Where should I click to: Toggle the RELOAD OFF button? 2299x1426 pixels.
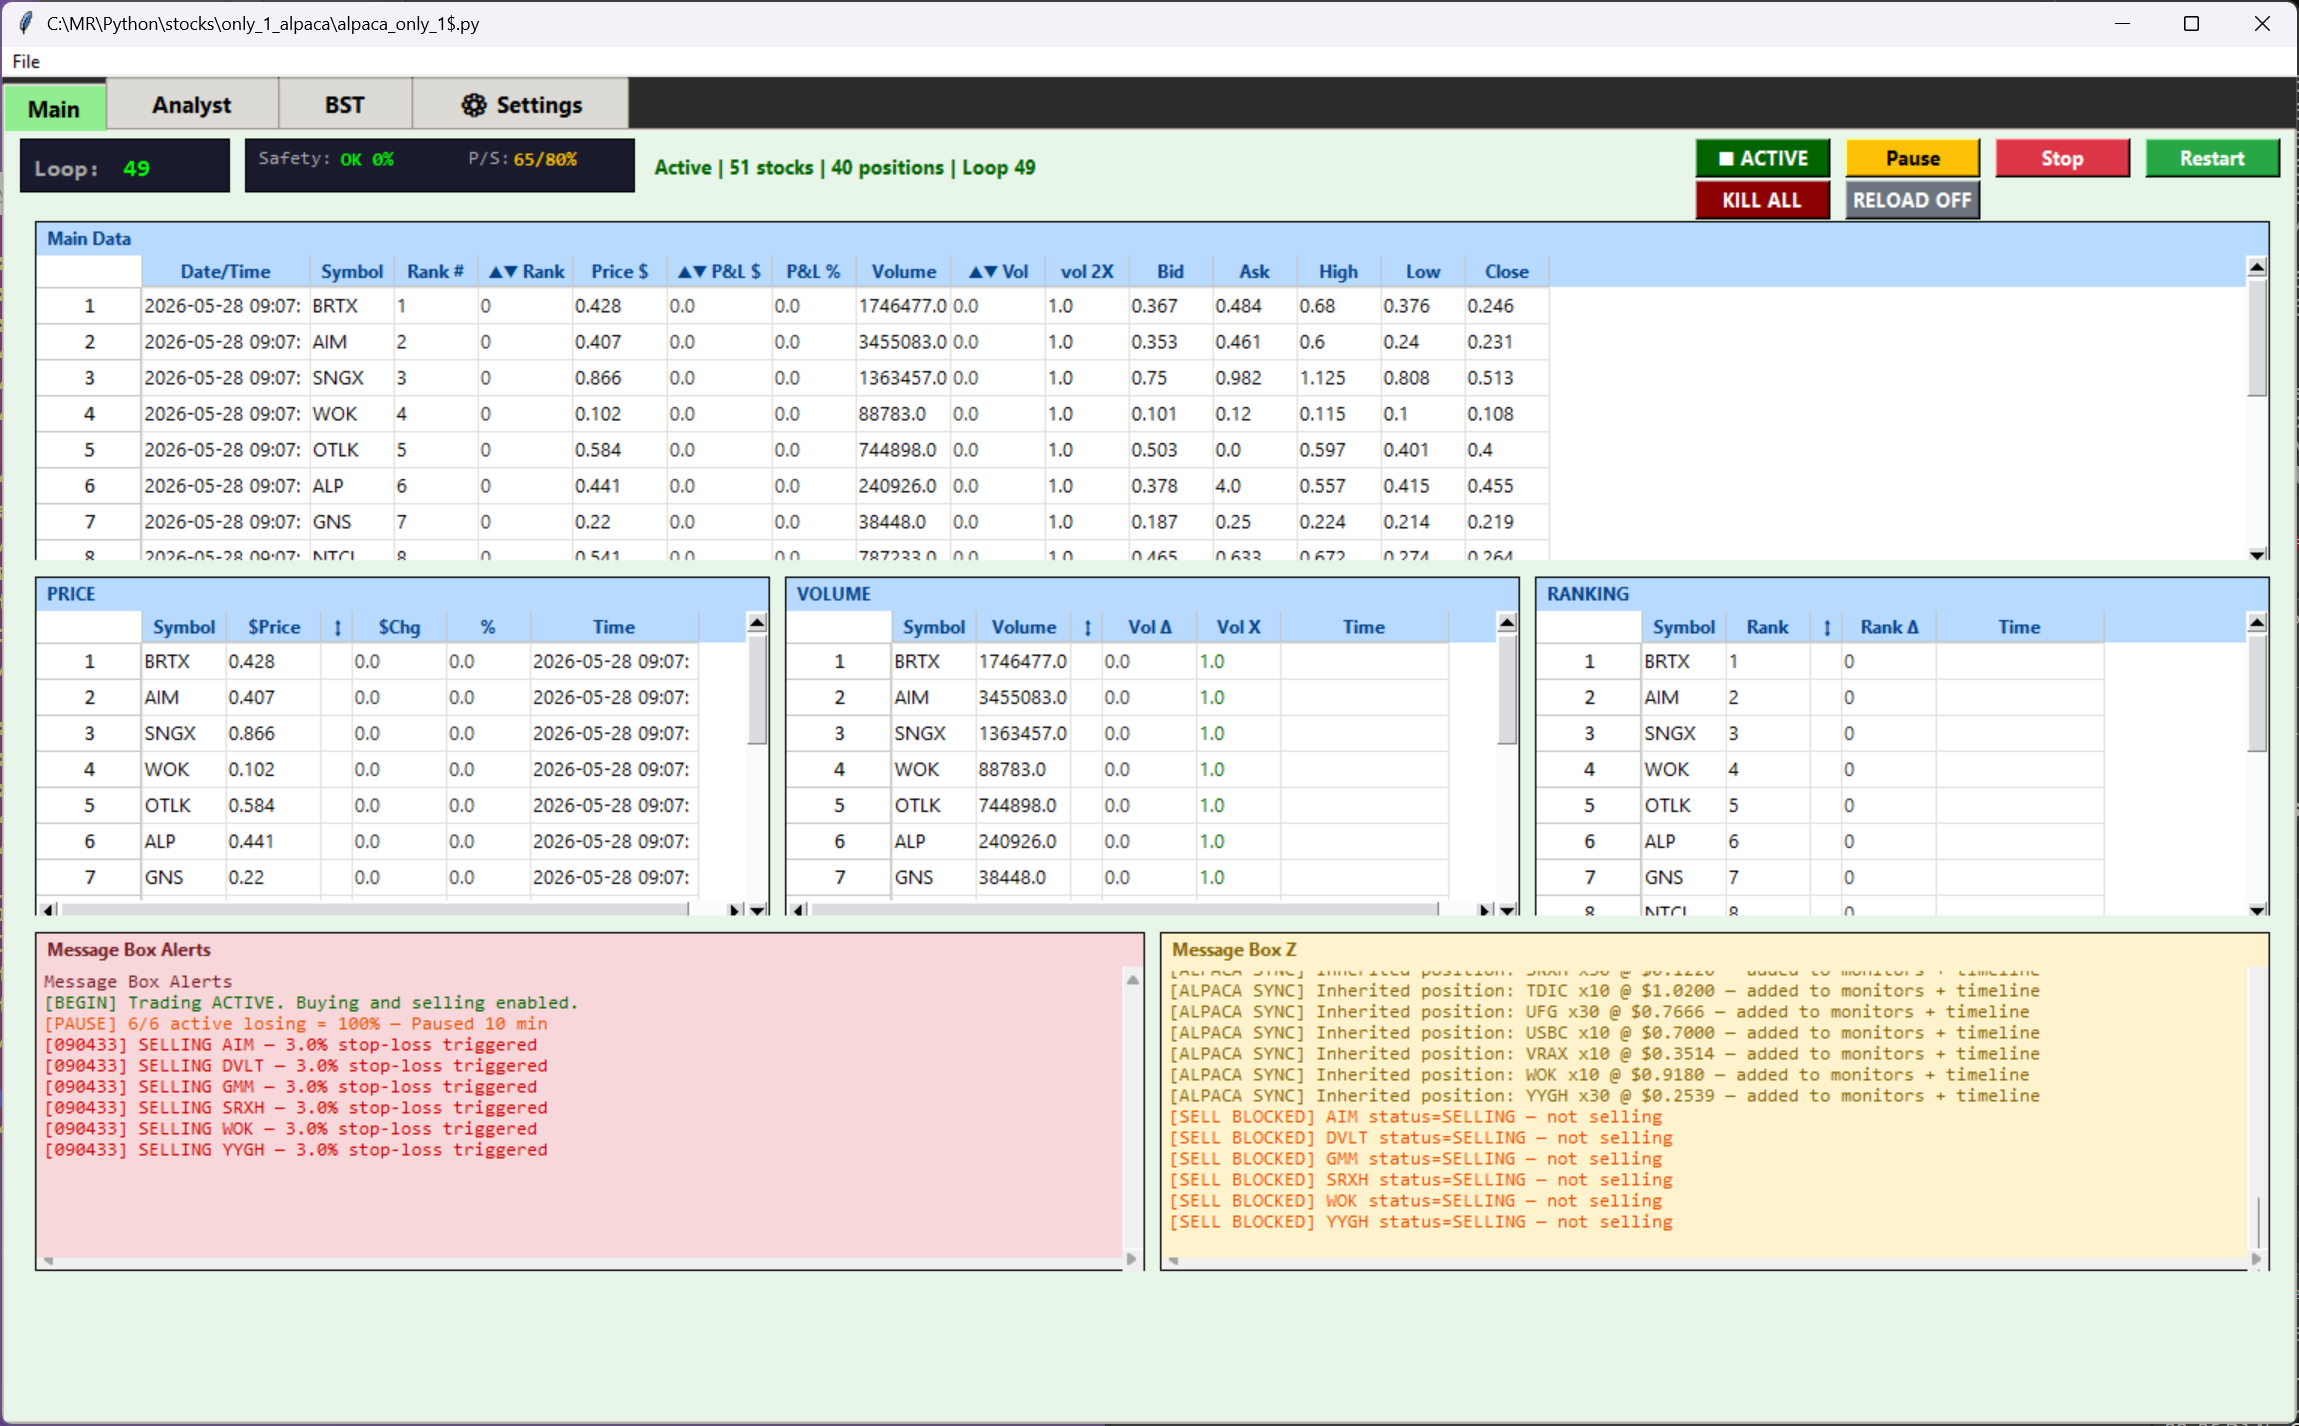click(x=1912, y=200)
